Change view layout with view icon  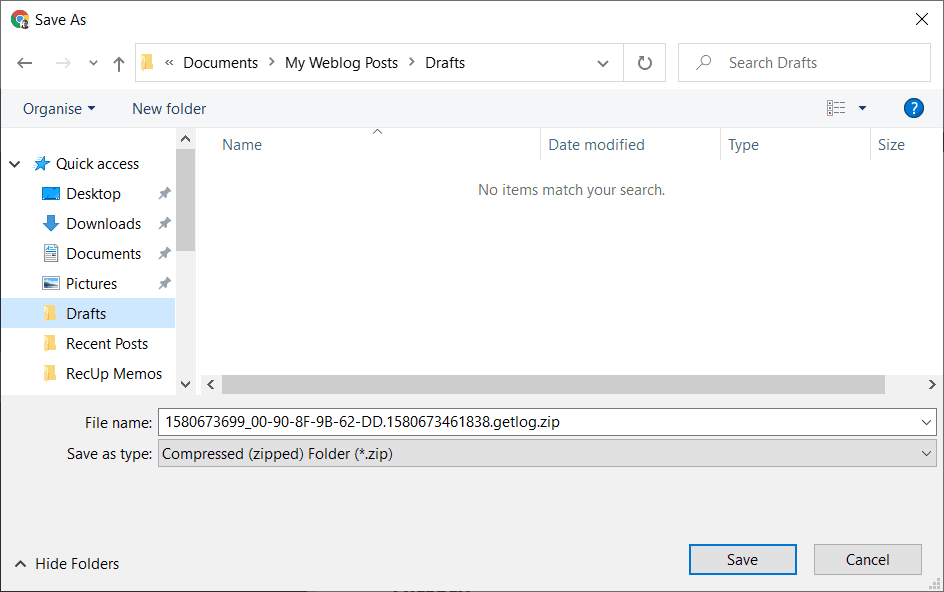[837, 108]
